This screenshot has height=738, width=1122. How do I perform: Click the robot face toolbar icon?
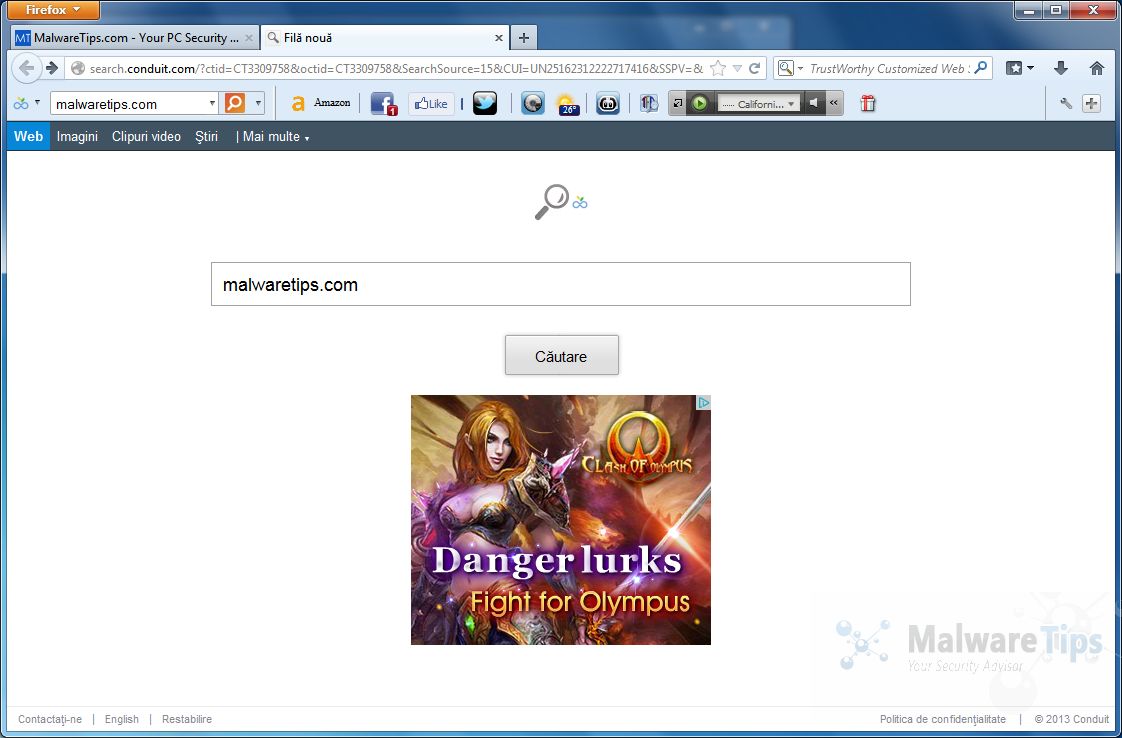[608, 104]
